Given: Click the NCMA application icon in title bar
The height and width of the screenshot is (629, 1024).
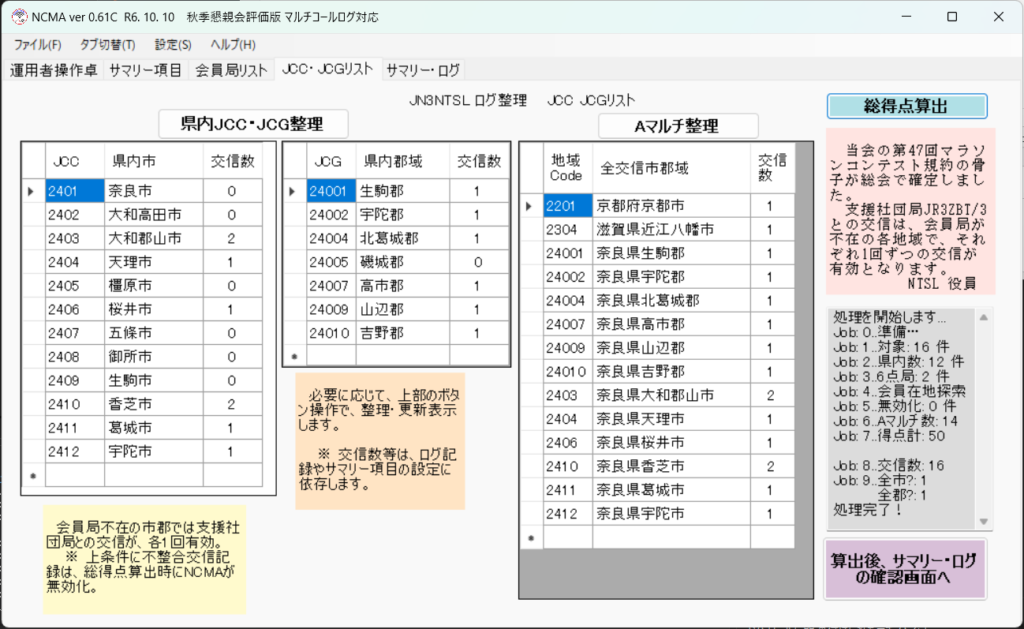Looking at the screenshot, I should pyautogui.click(x=17, y=17).
